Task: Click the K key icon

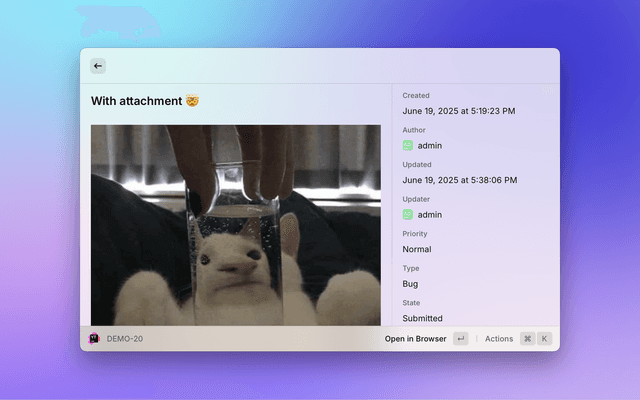Action: (x=545, y=339)
